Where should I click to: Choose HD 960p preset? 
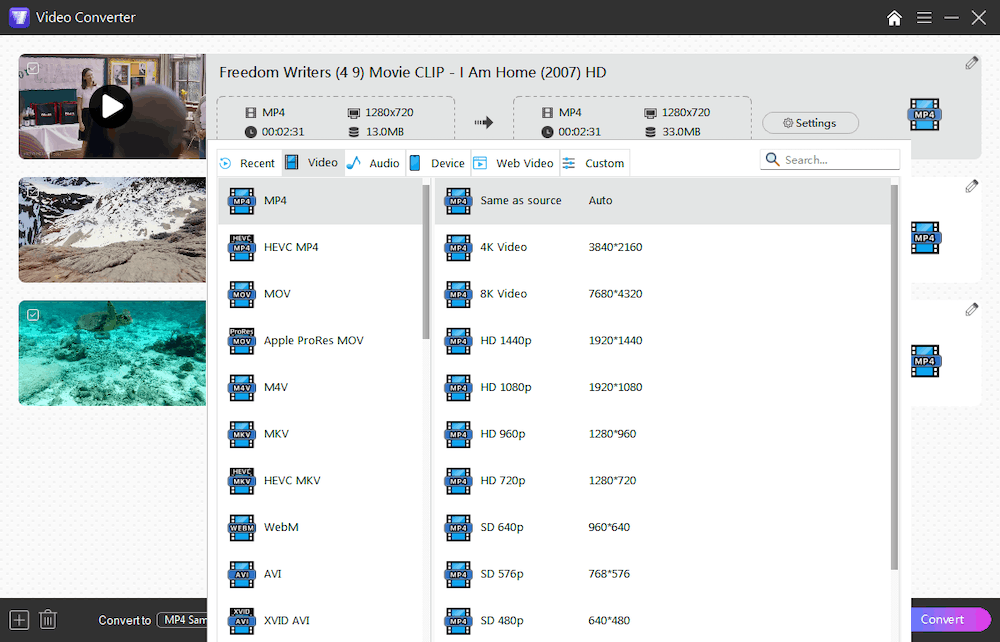(662, 434)
